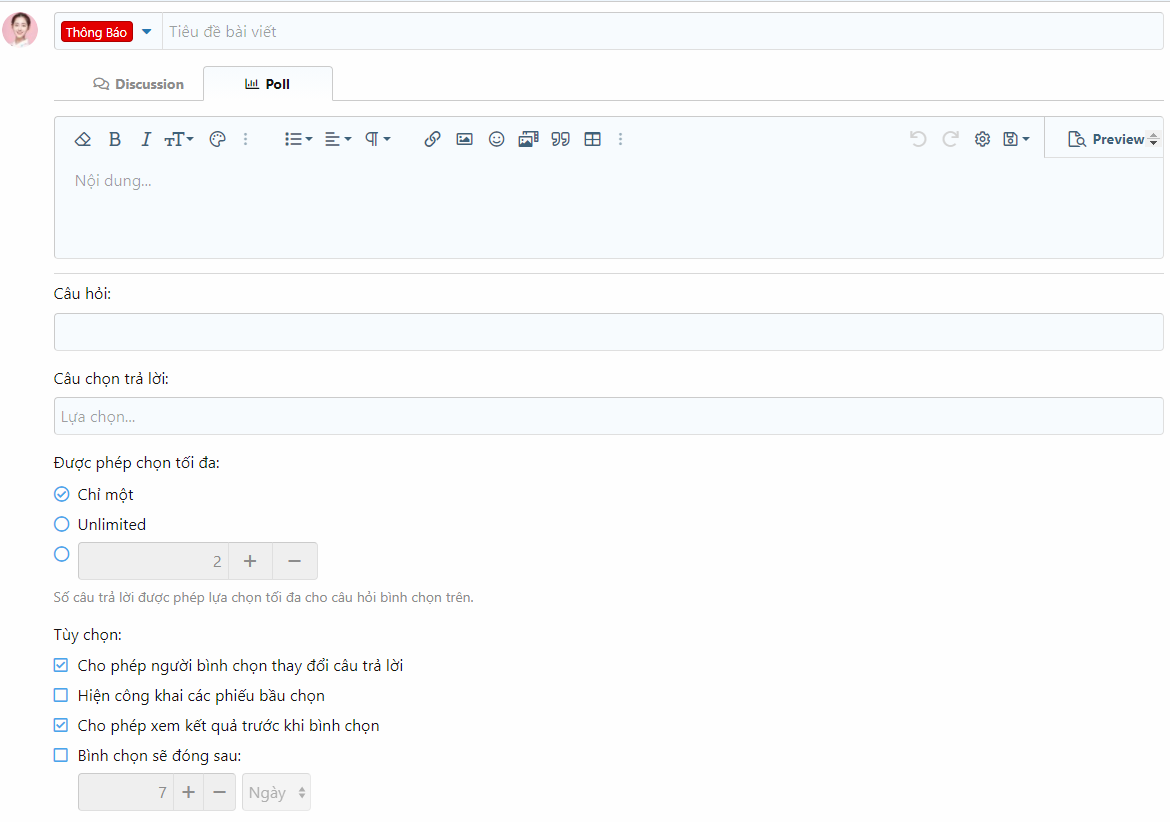Insert an image into the post
Image resolution: width=1170 pixels, height=822 pixels.
(x=464, y=139)
